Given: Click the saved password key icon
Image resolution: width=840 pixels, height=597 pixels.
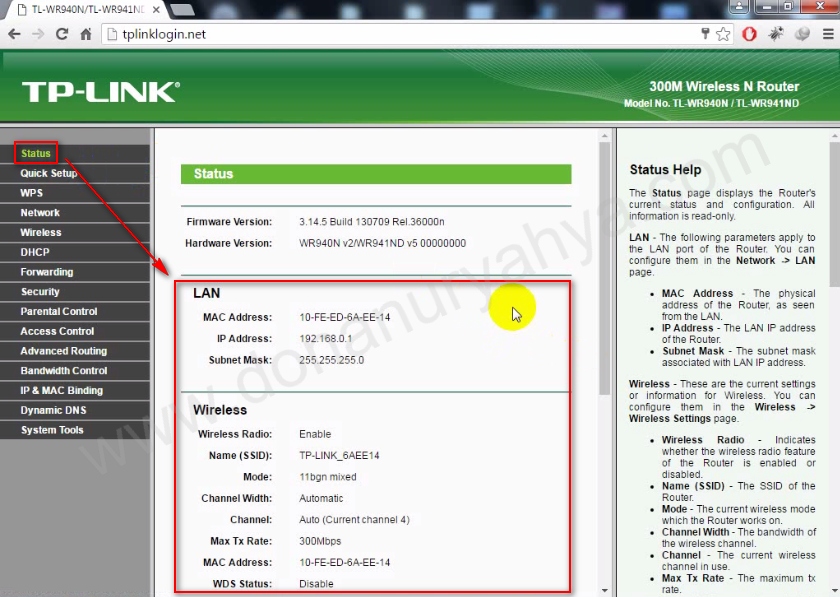Looking at the screenshot, I should [706, 34].
